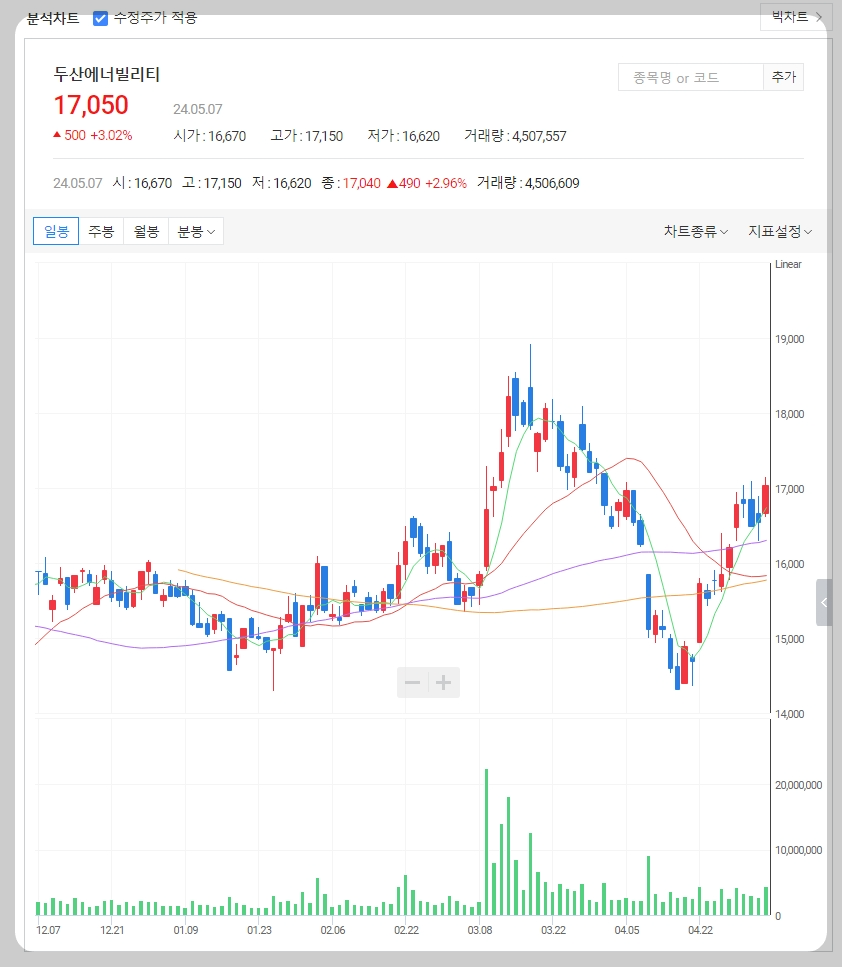Click the 14,000 price axis label

790,714
